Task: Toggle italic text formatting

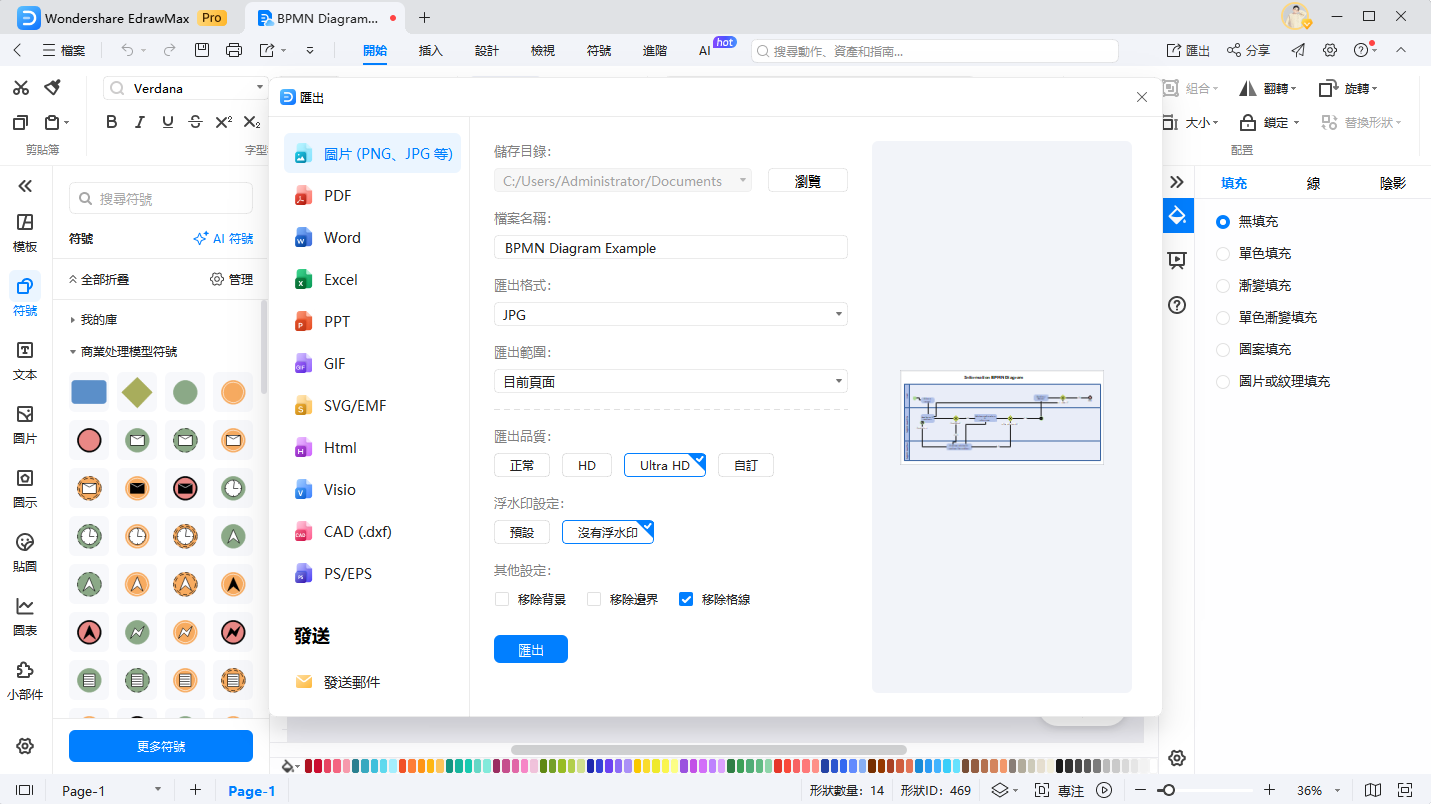Action: tap(140, 122)
